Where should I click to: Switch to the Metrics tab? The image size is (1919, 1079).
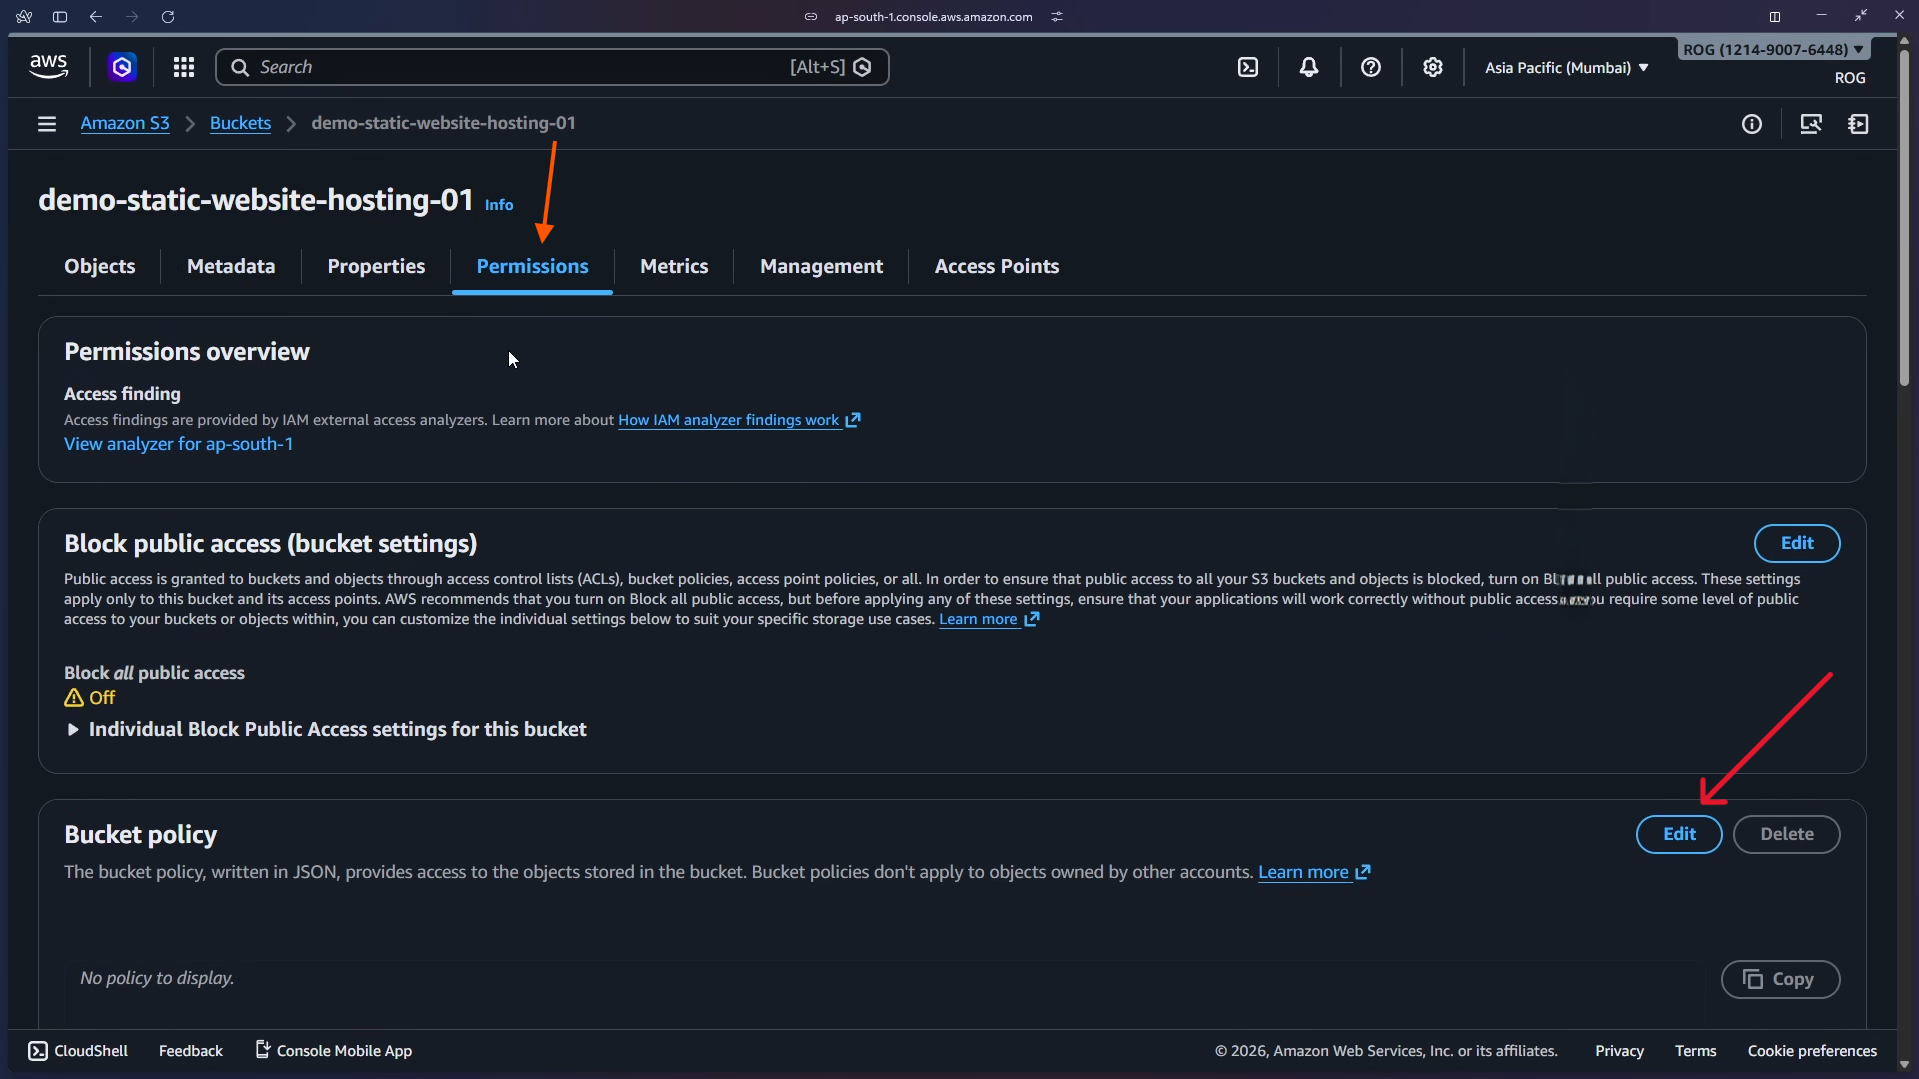674,266
